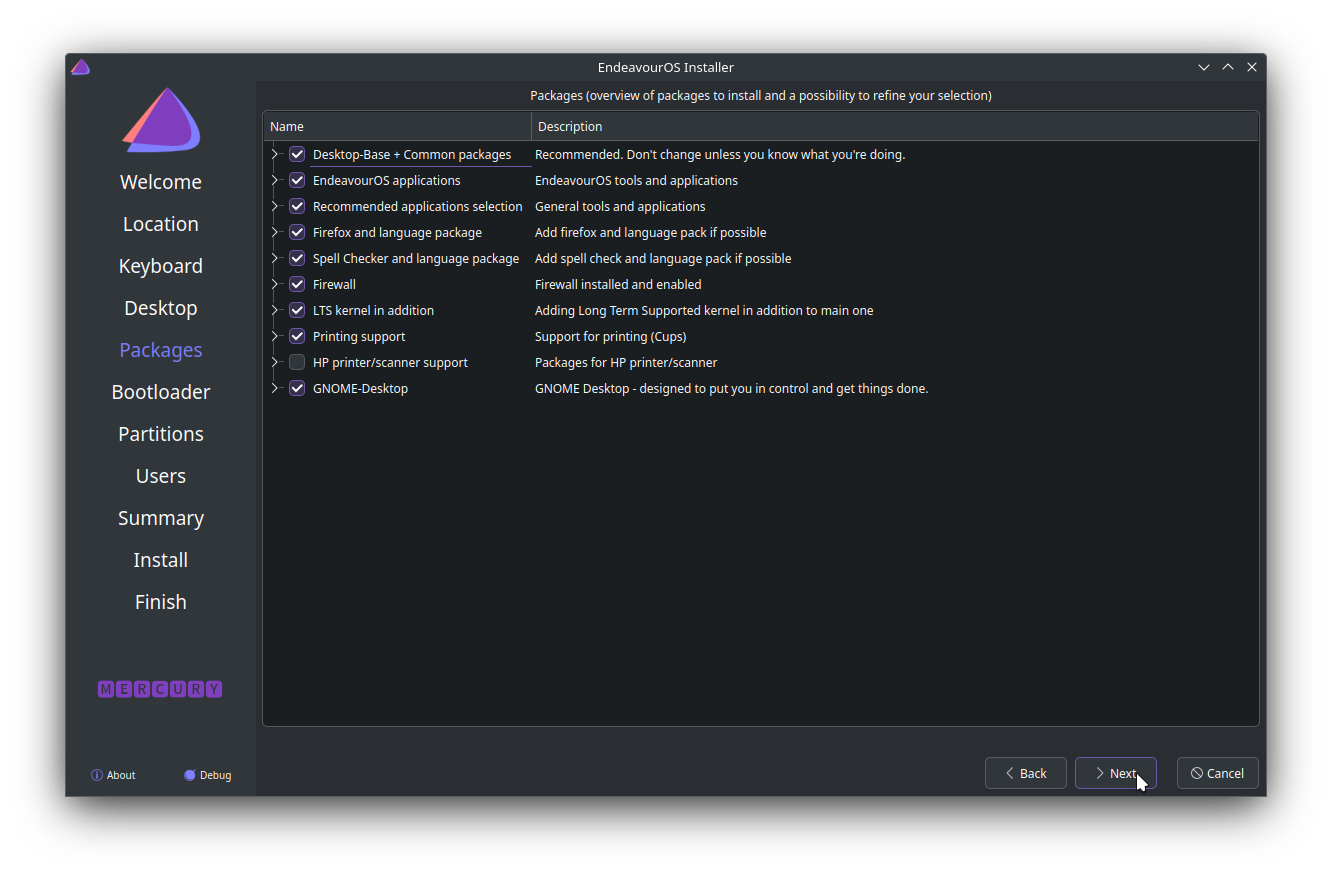Viewport: 1332px width, 874px height.
Task: Cancel the installation
Action: tap(1218, 773)
